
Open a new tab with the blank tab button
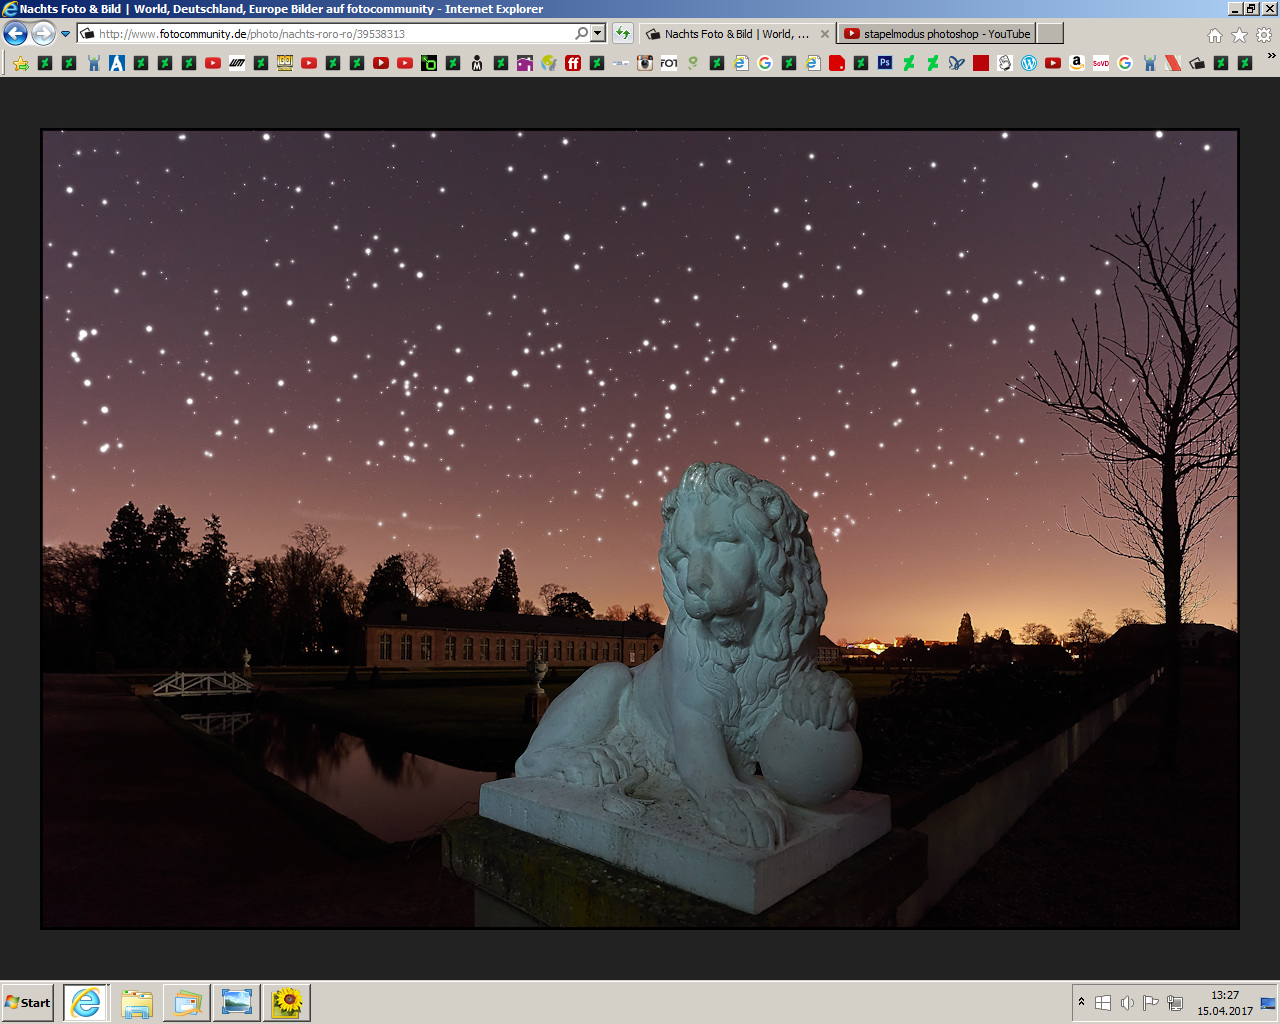pyautogui.click(x=1049, y=34)
